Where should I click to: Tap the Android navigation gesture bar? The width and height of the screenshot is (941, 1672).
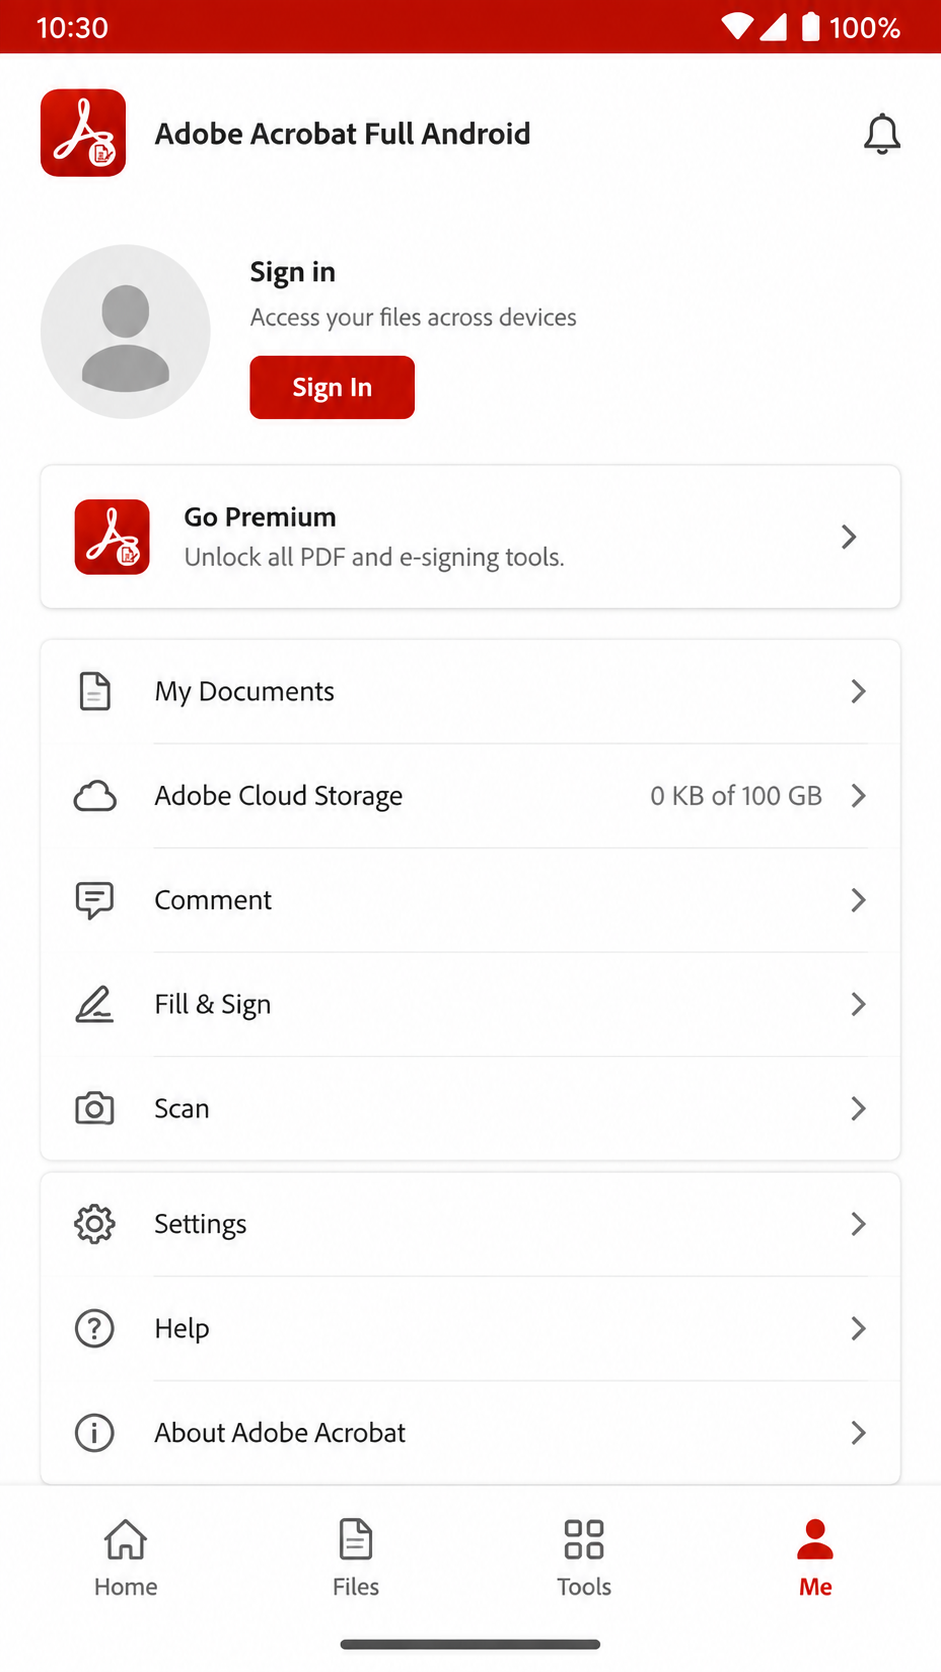[x=470, y=1644]
